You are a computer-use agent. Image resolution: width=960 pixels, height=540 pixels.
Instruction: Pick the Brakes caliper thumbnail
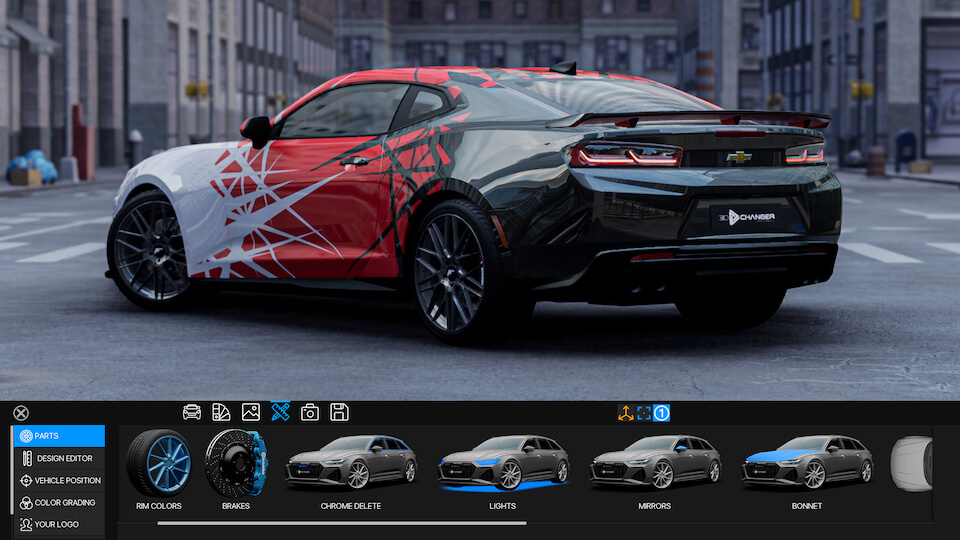[x=236, y=463]
